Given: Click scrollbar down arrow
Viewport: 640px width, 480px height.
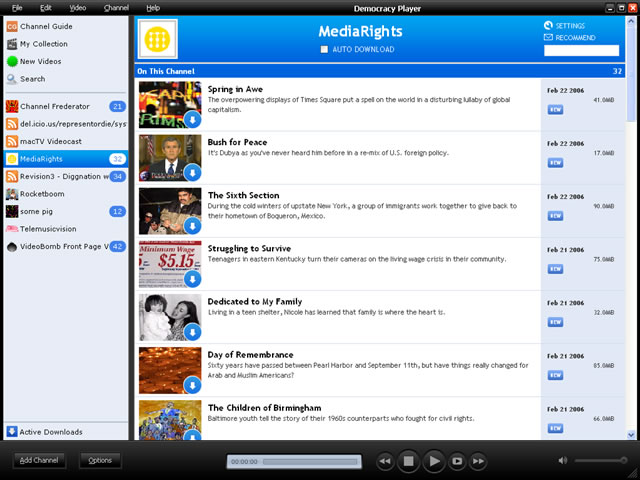Looking at the screenshot, I should pos(631,435).
